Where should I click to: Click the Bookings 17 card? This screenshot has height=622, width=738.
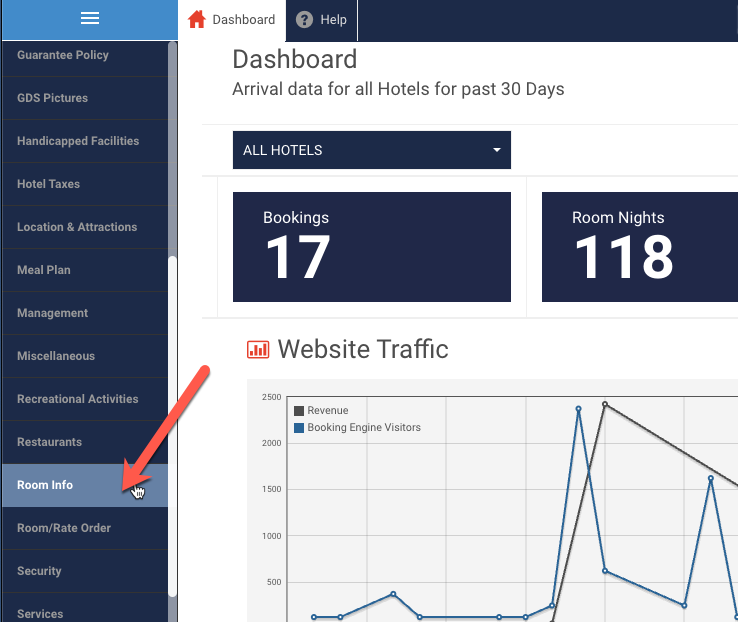pos(372,247)
